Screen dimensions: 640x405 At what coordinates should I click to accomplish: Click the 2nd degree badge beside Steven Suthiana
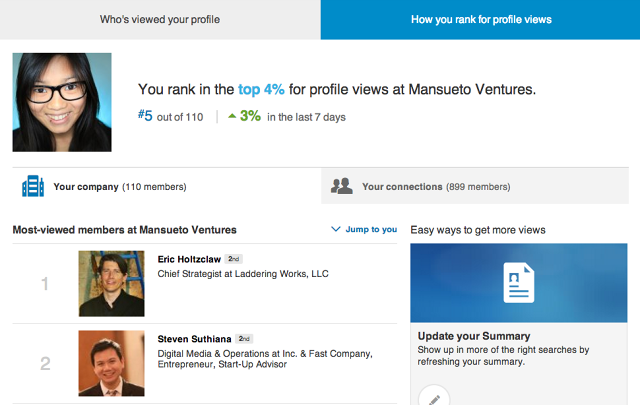(x=244, y=338)
